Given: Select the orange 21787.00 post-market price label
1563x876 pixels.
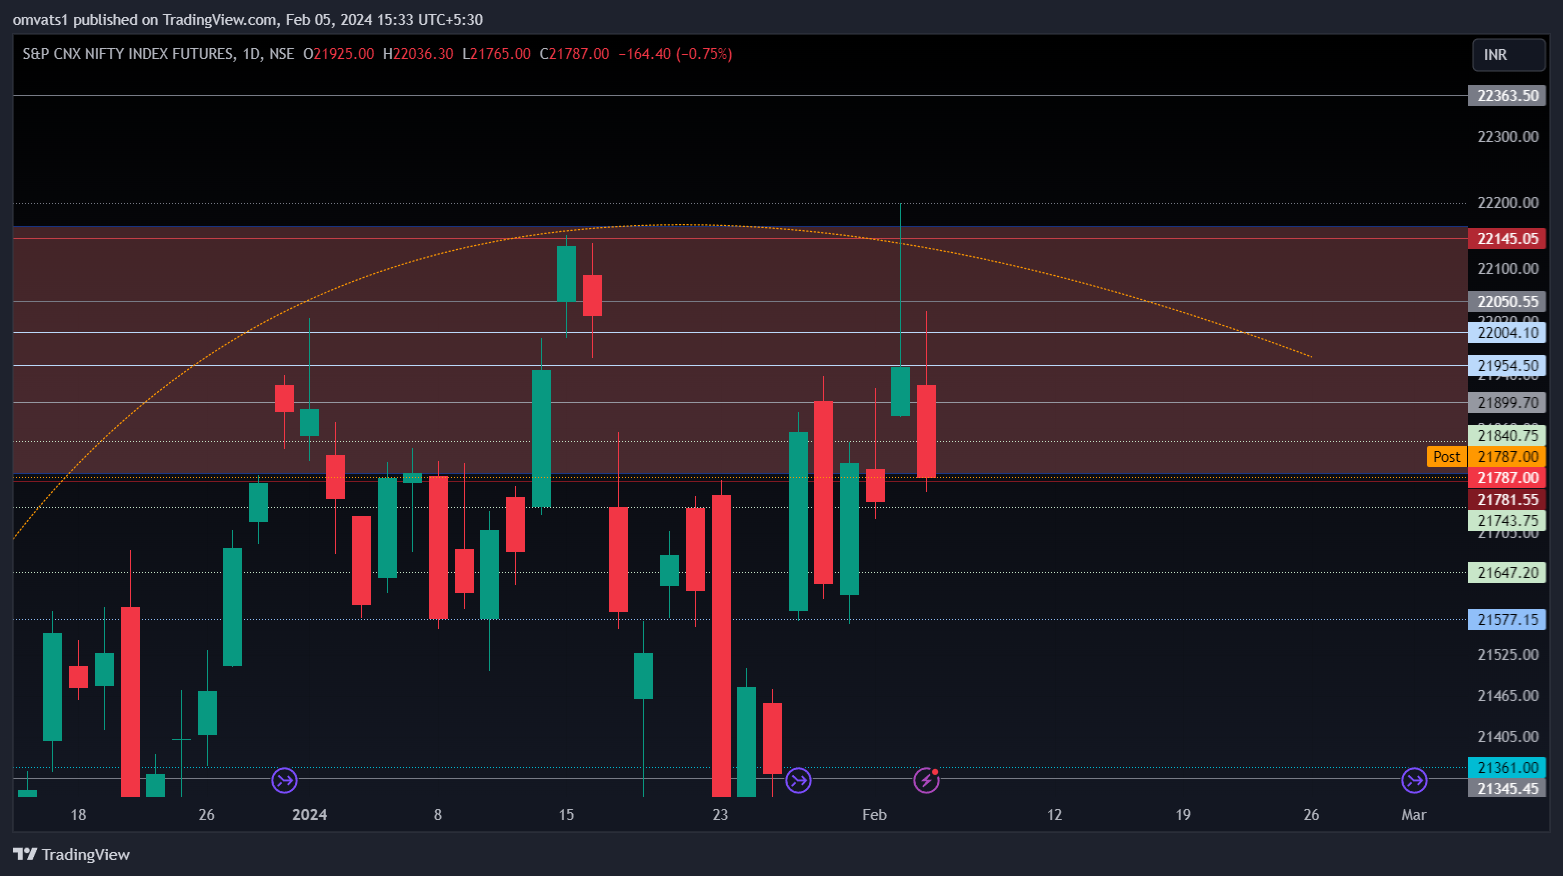Looking at the screenshot, I should tap(1507, 457).
